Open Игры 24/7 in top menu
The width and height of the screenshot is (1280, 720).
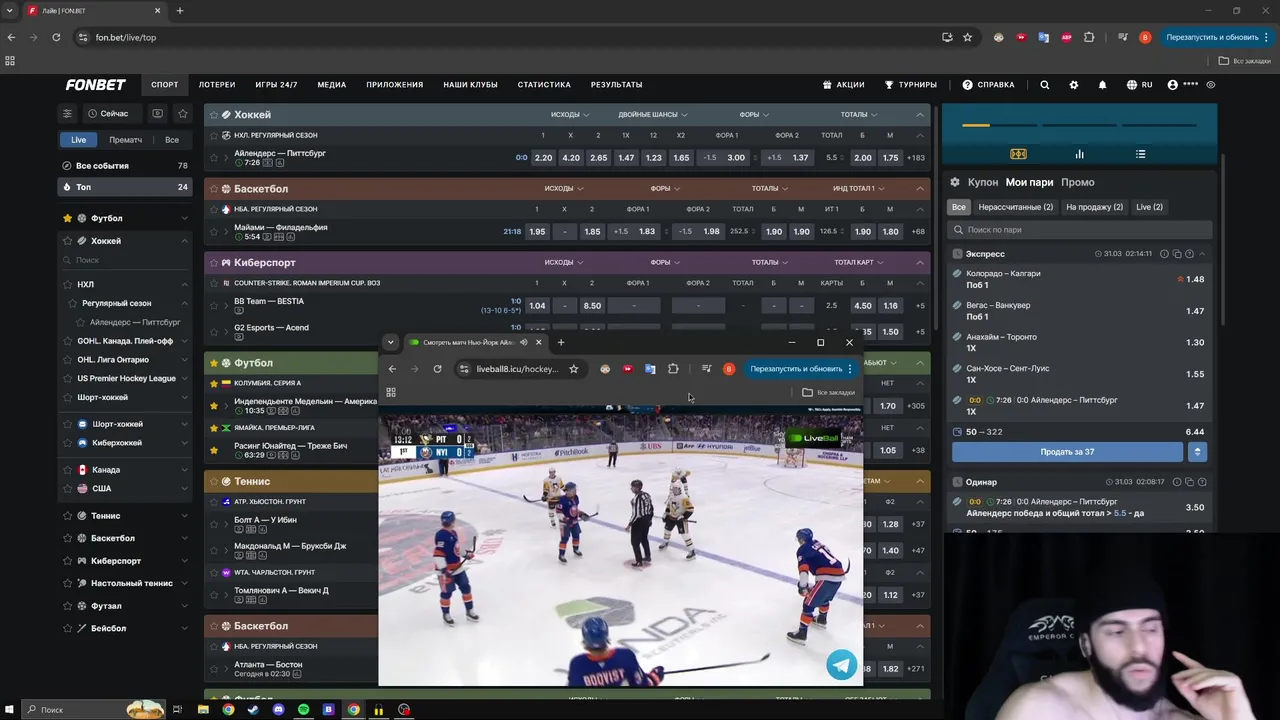(276, 85)
